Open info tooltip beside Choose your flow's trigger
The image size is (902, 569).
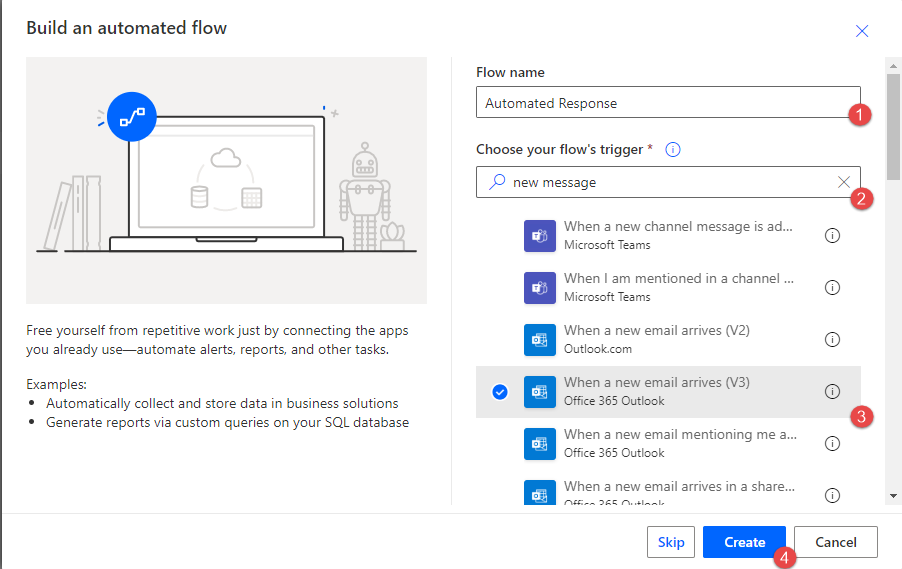pyautogui.click(x=673, y=149)
